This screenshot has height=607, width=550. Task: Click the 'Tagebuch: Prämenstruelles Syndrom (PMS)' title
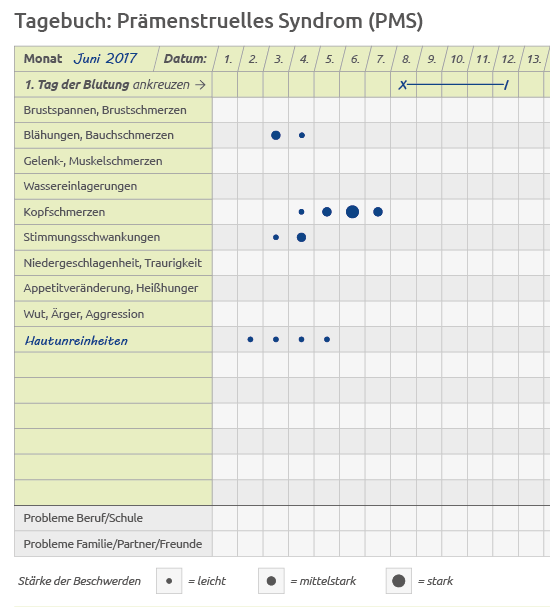pyautogui.click(x=219, y=21)
